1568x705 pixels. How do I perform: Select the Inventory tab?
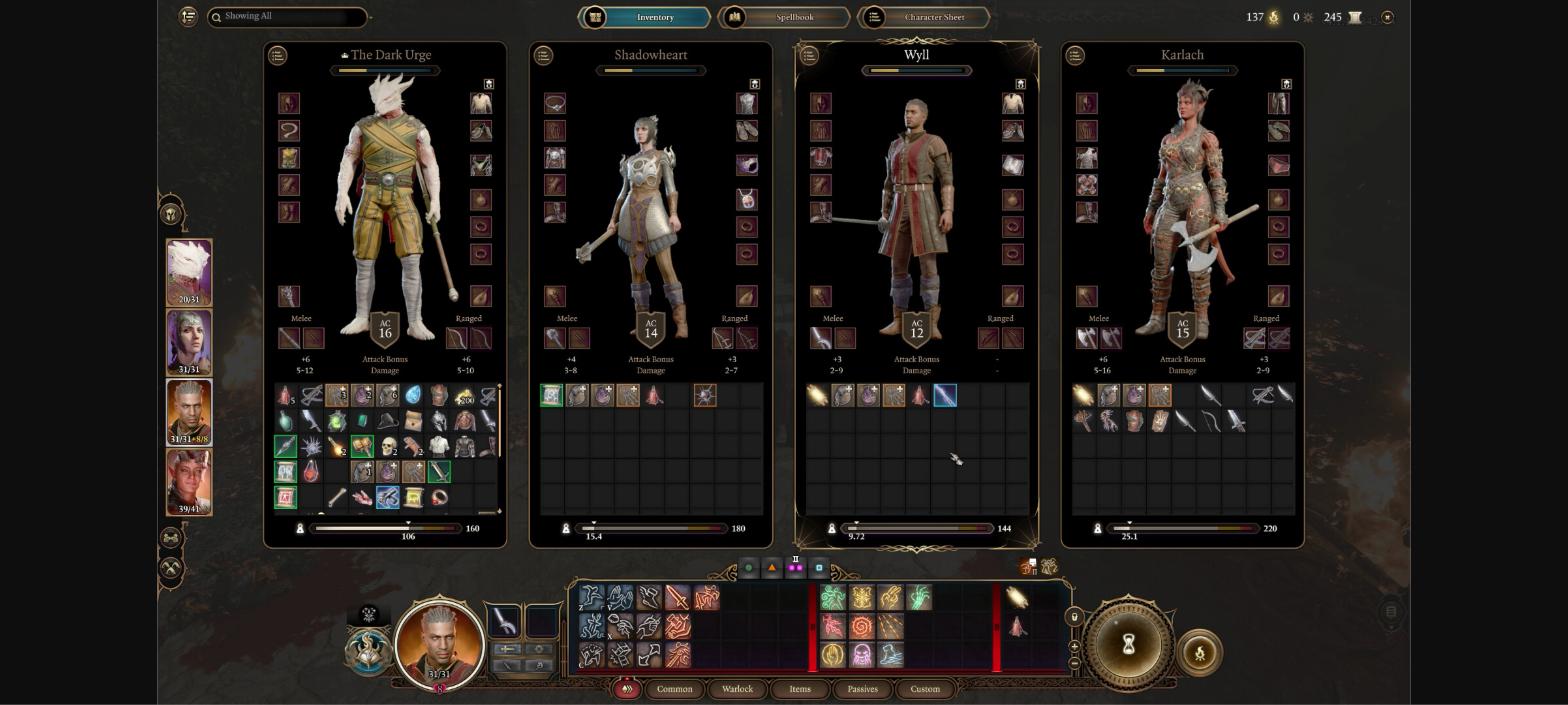[644, 17]
